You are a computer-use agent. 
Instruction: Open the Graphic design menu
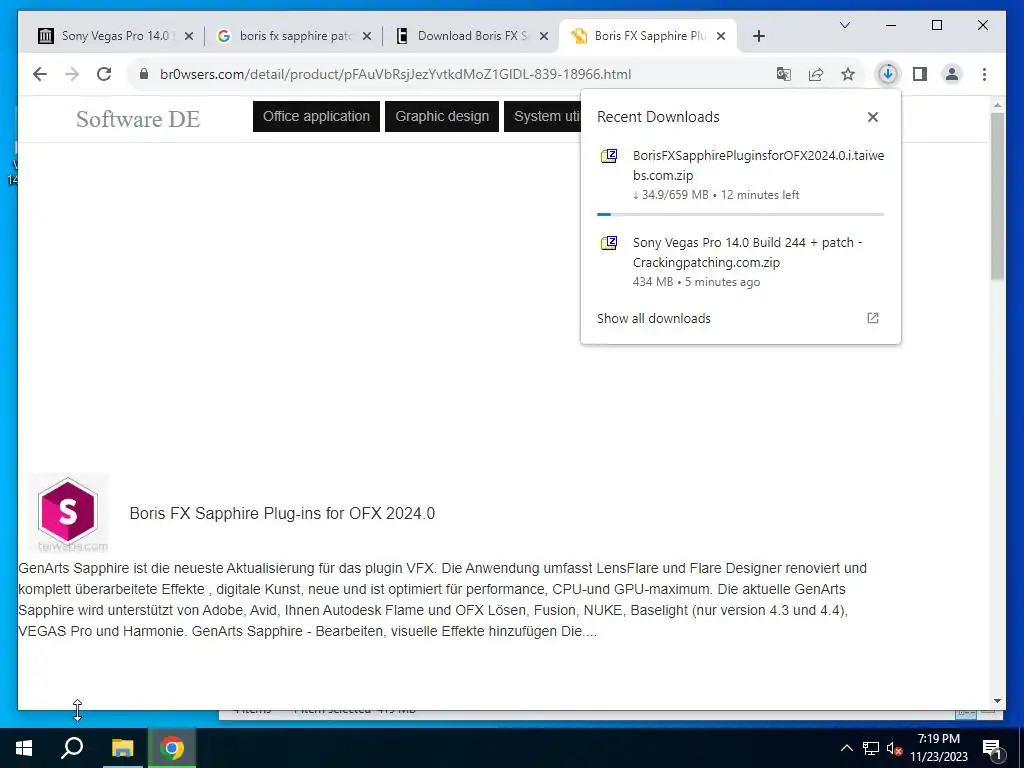[x=442, y=116]
